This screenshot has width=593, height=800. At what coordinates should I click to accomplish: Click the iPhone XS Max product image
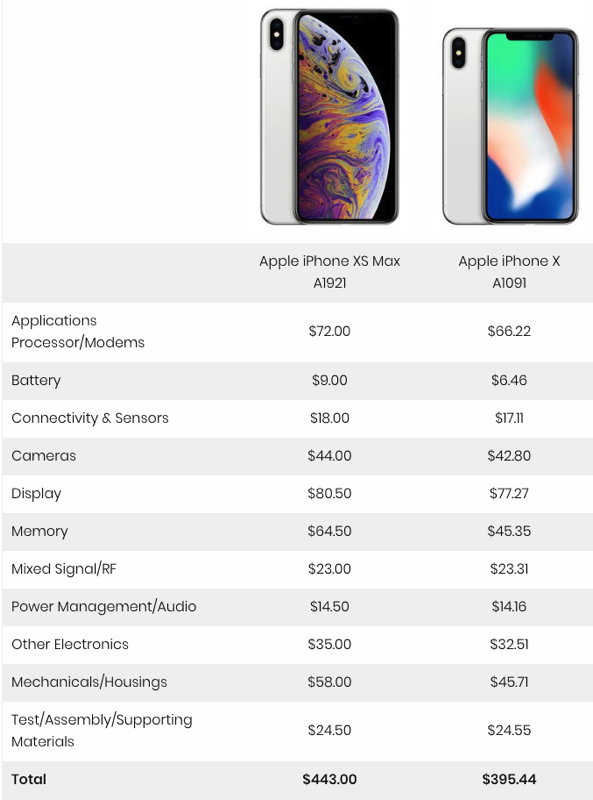point(329,117)
